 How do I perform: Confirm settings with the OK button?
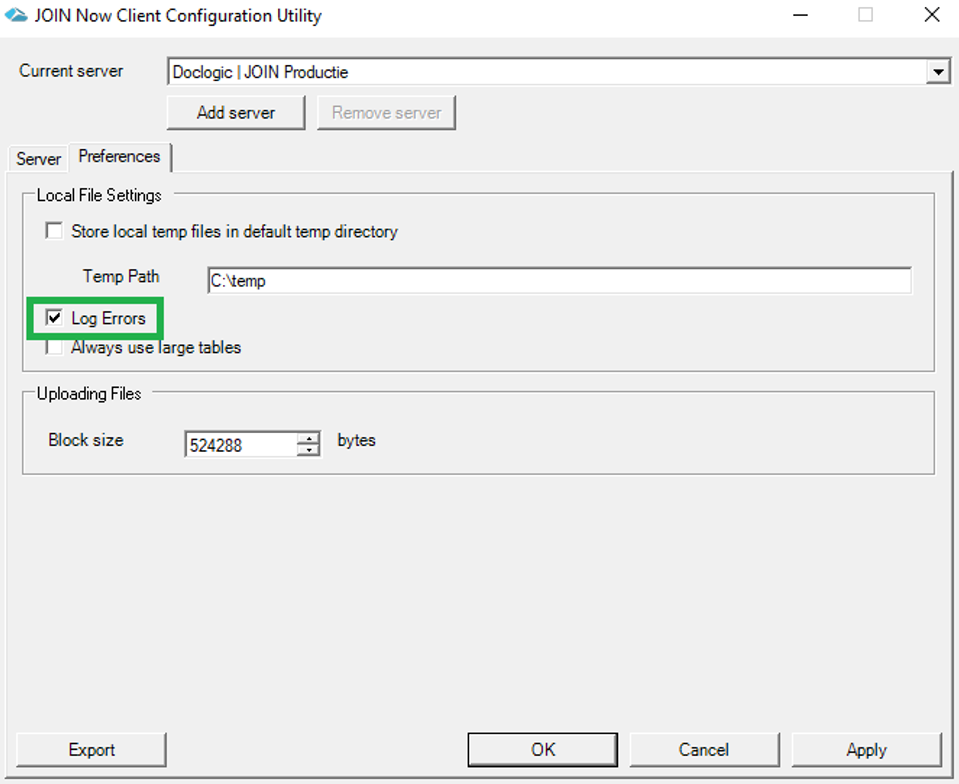[542, 749]
